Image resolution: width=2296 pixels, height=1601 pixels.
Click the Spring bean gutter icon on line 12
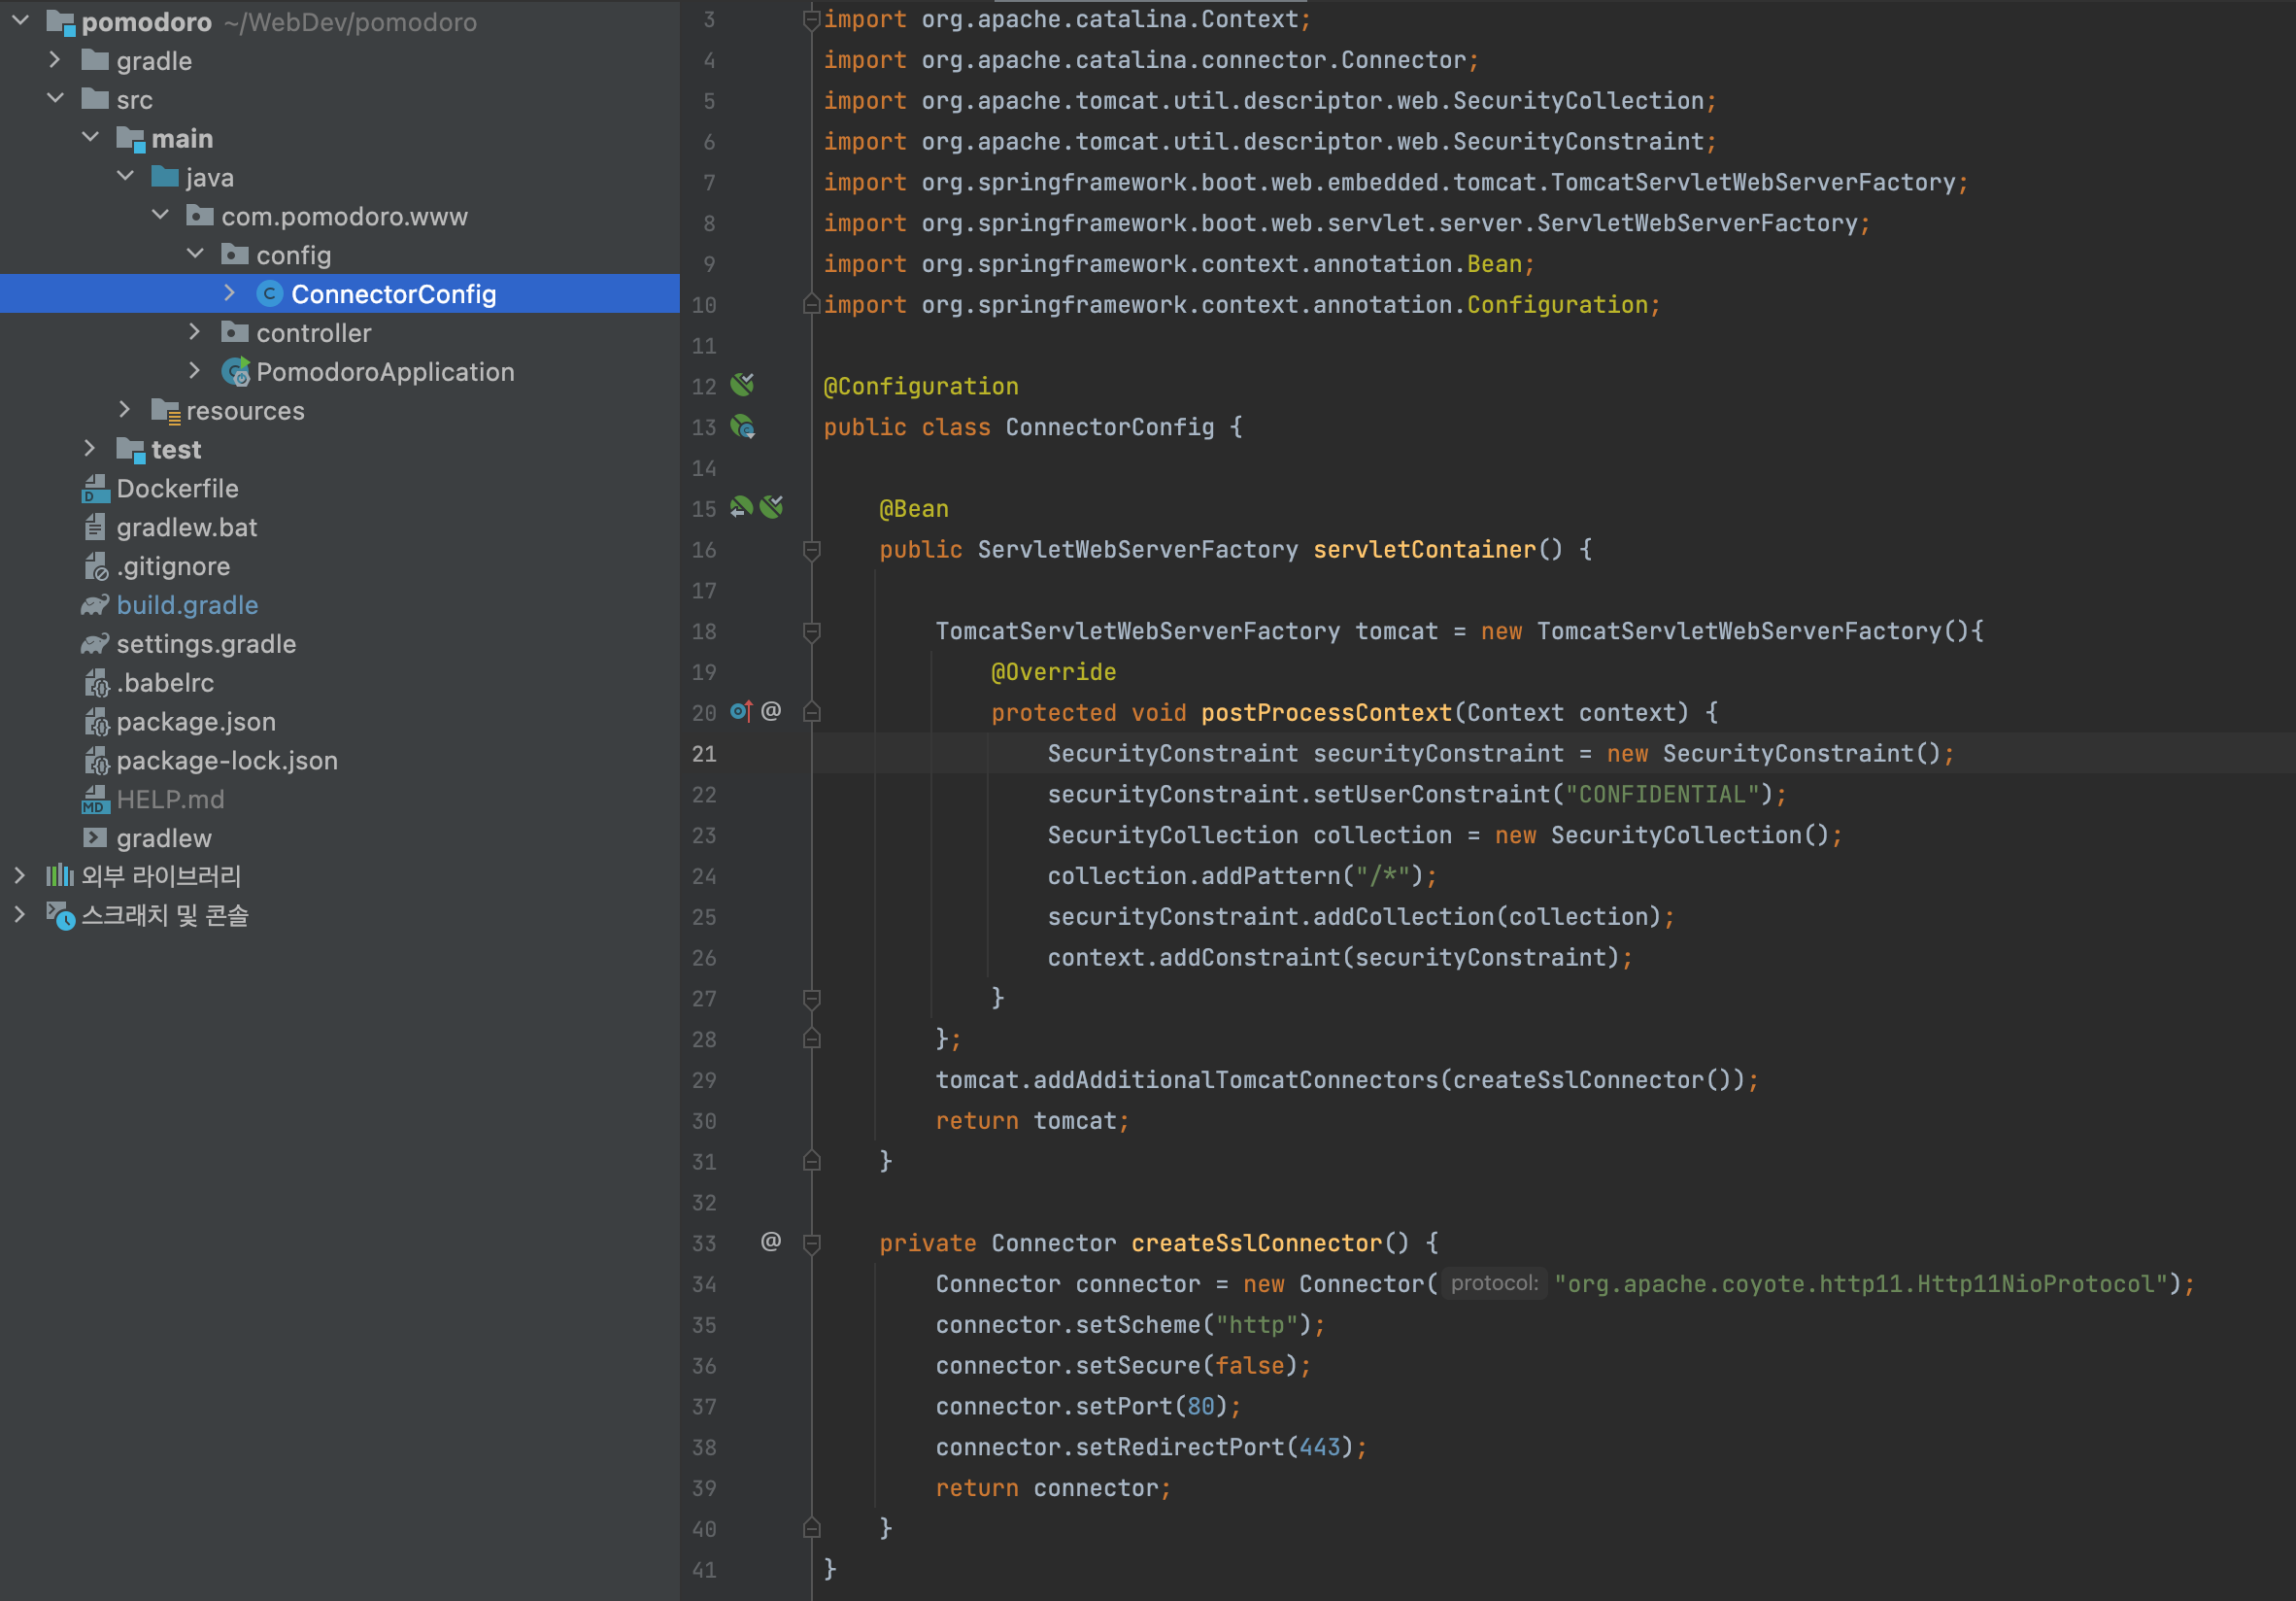(742, 385)
